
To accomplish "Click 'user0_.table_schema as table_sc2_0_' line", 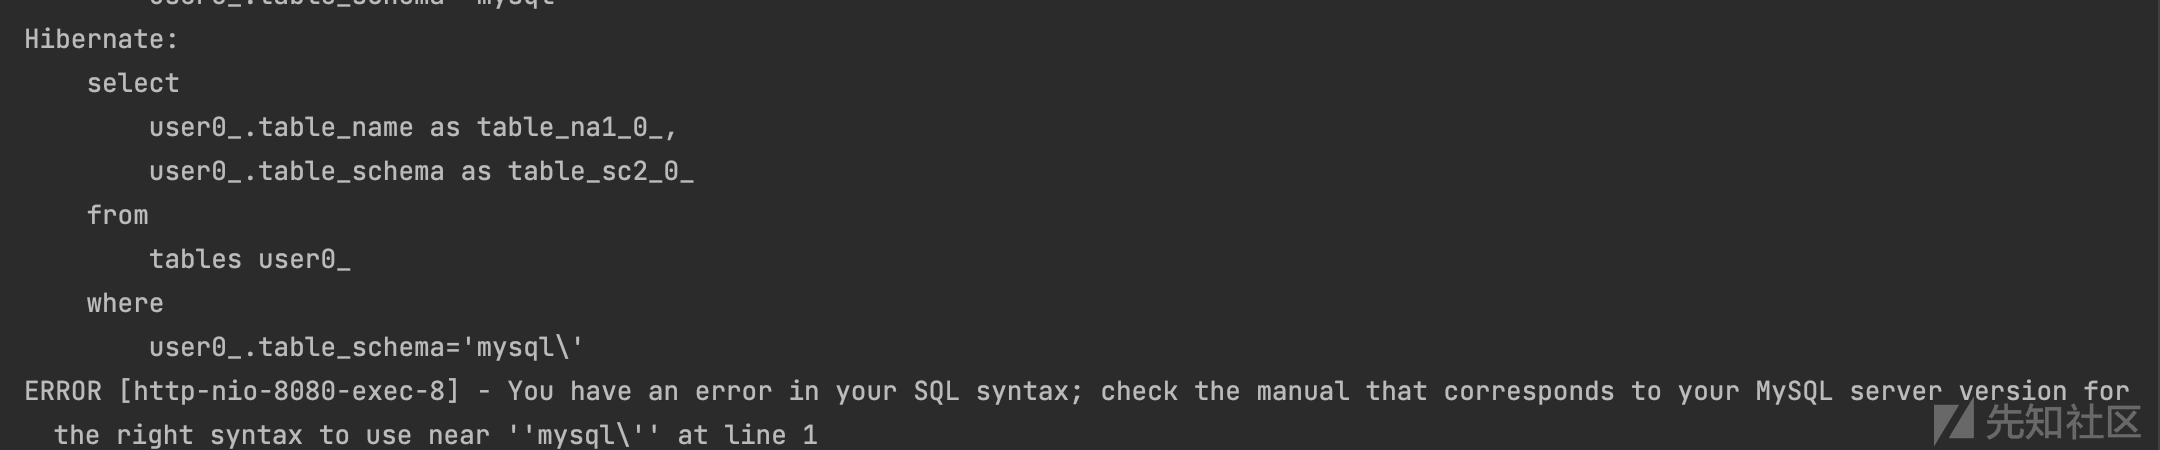I will 421,172.
